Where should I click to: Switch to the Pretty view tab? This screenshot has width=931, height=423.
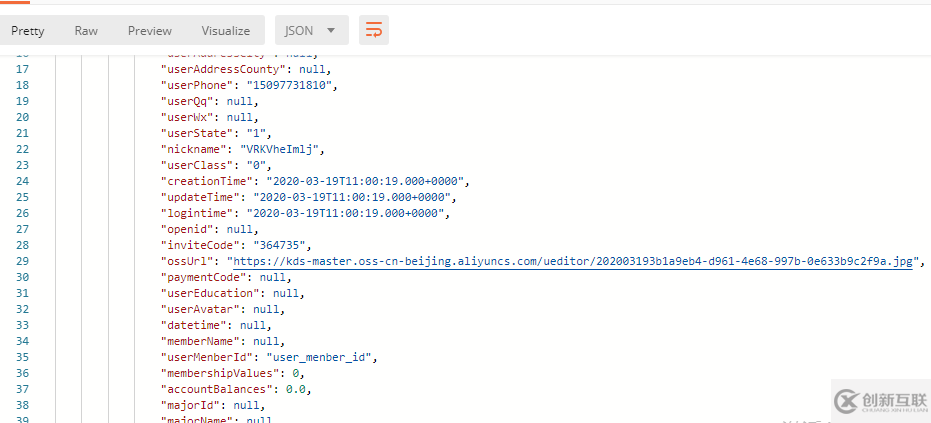28,31
